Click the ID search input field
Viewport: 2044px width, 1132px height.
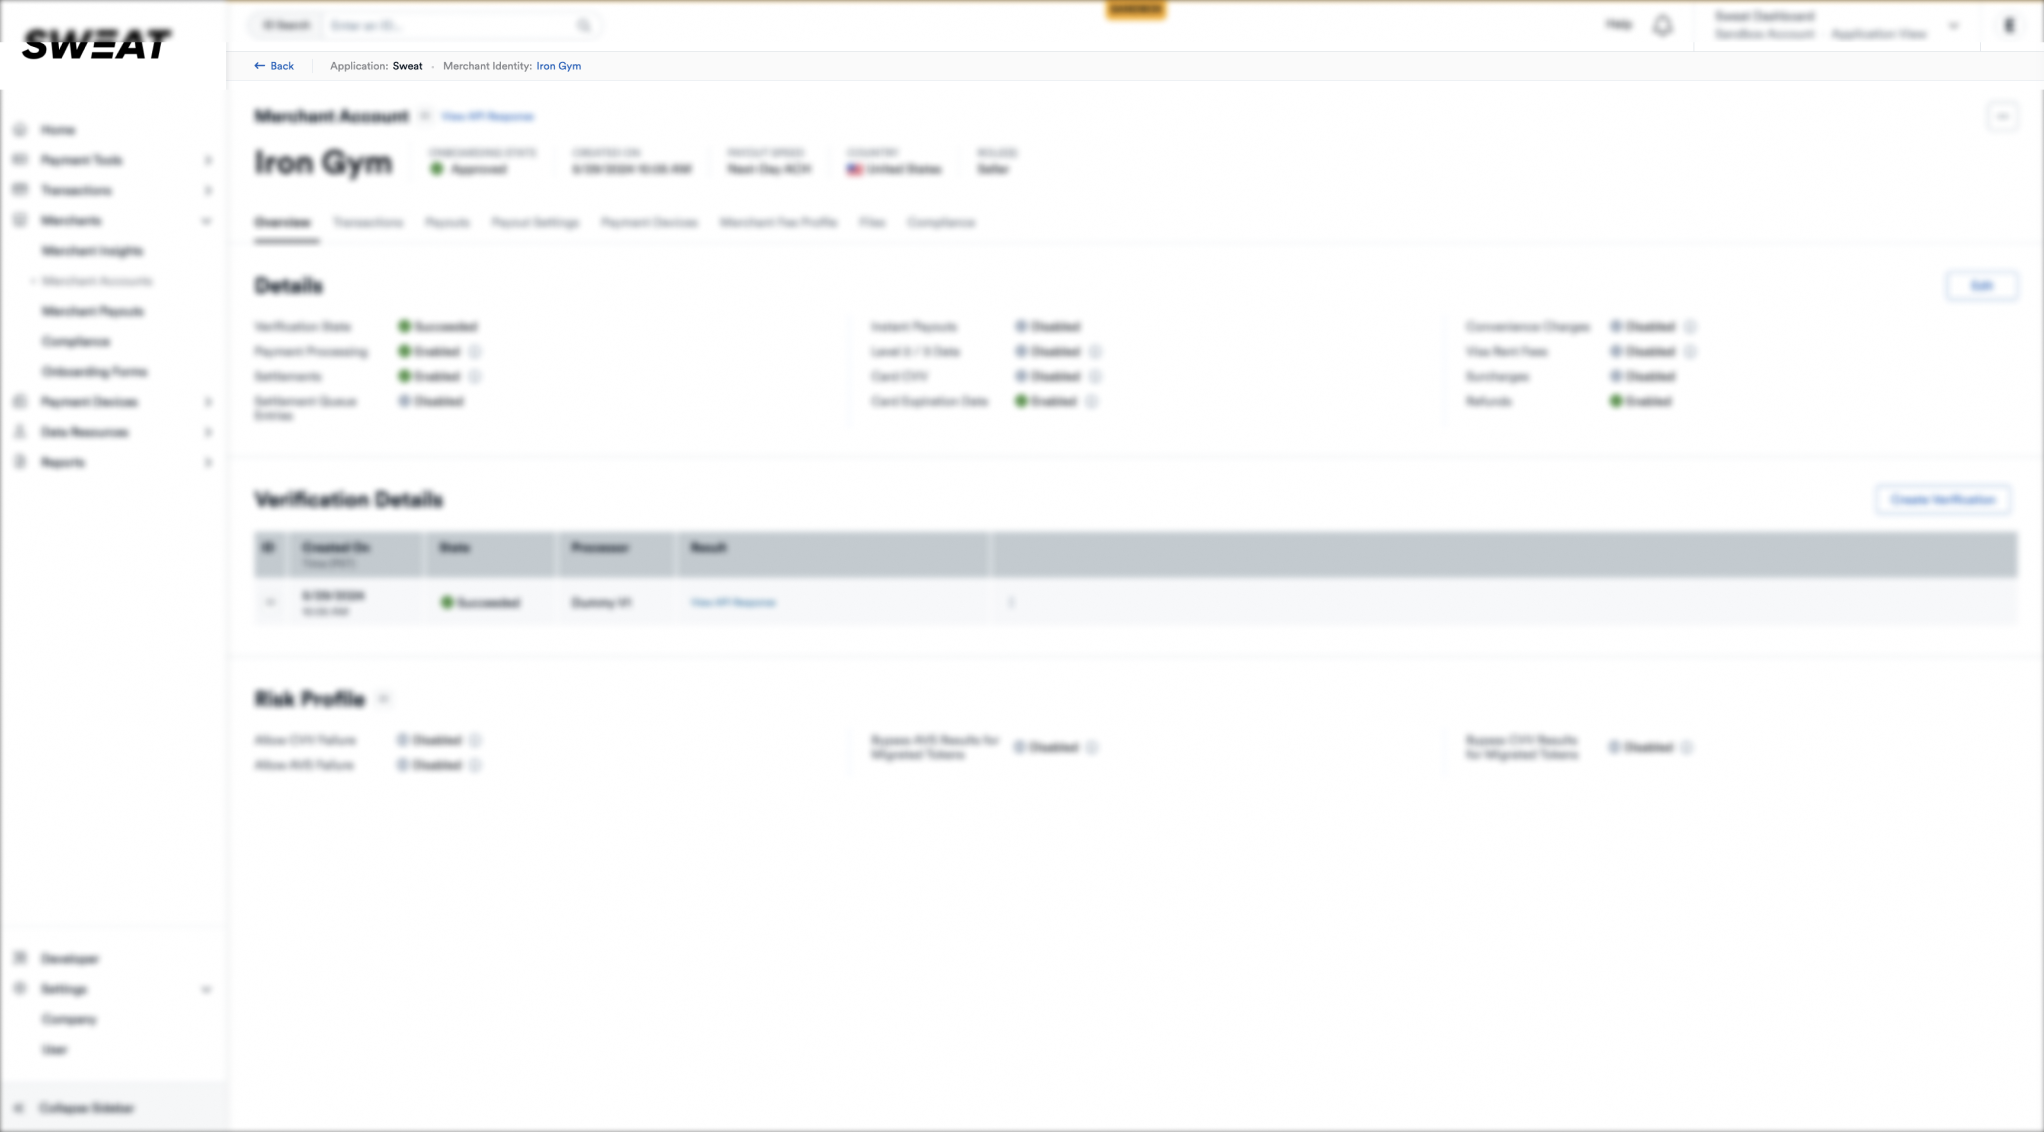[450, 26]
